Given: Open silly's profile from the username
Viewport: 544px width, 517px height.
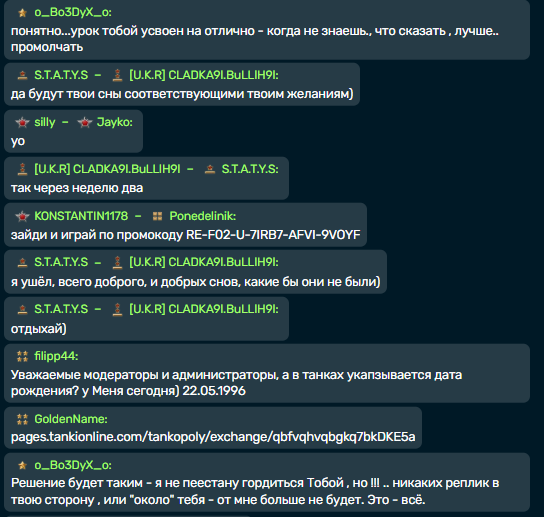Looking at the screenshot, I should tap(45, 122).
